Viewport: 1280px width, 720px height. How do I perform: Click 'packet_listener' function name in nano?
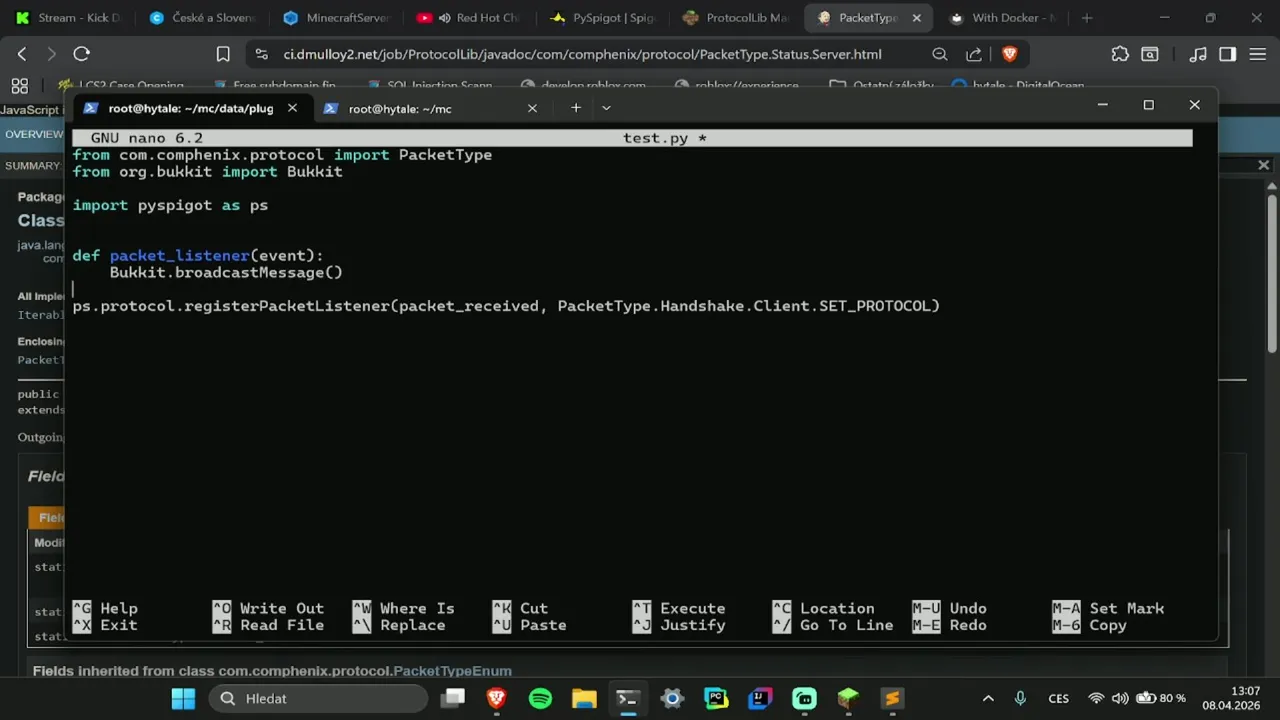[180, 255]
